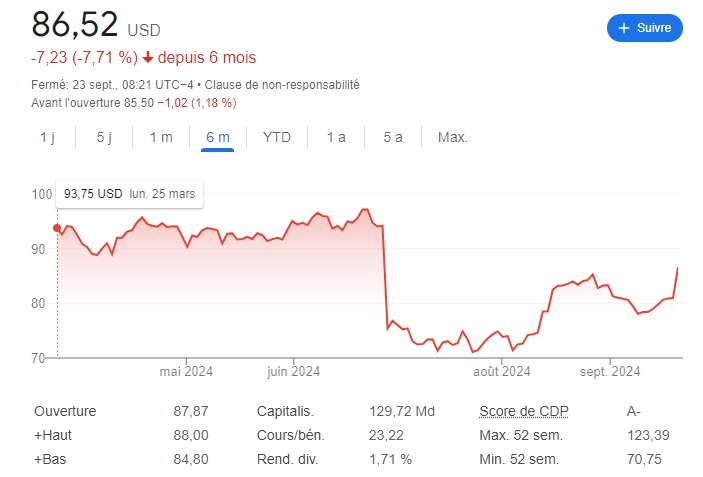703x477 pixels.
Task: Select the Max. range tab
Action: pos(453,137)
